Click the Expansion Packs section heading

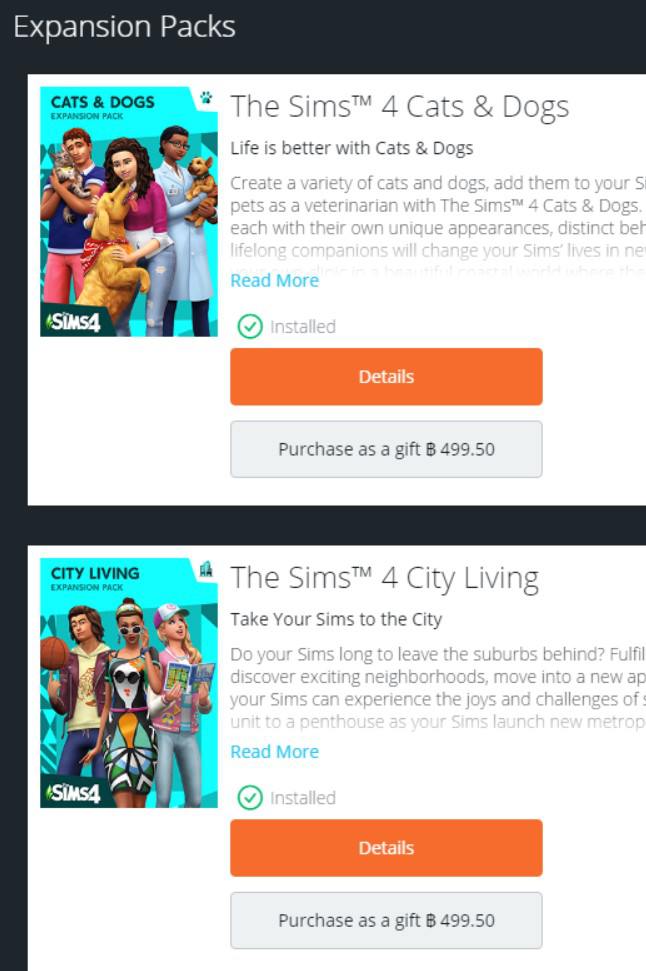[124, 27]
